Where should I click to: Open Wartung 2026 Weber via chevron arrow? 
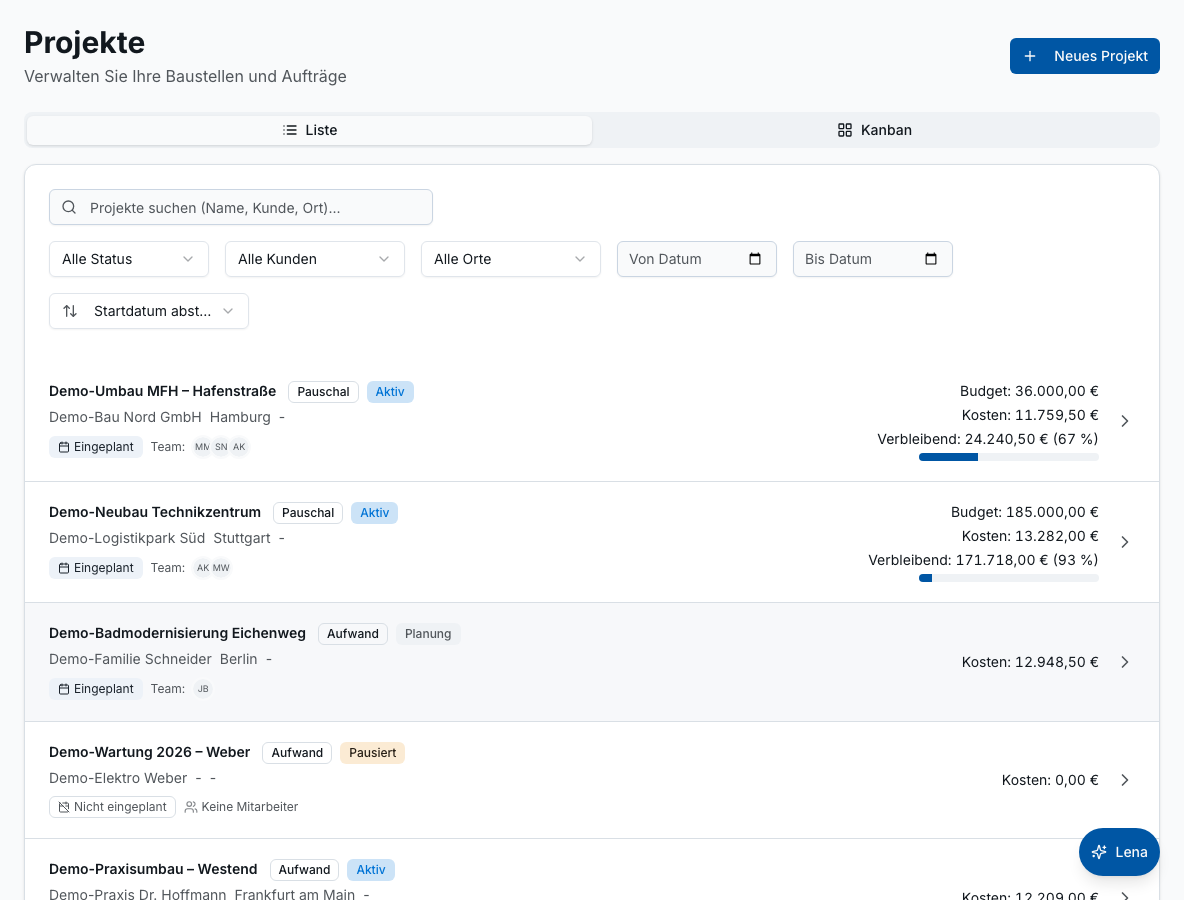[x=1124, y=780]
